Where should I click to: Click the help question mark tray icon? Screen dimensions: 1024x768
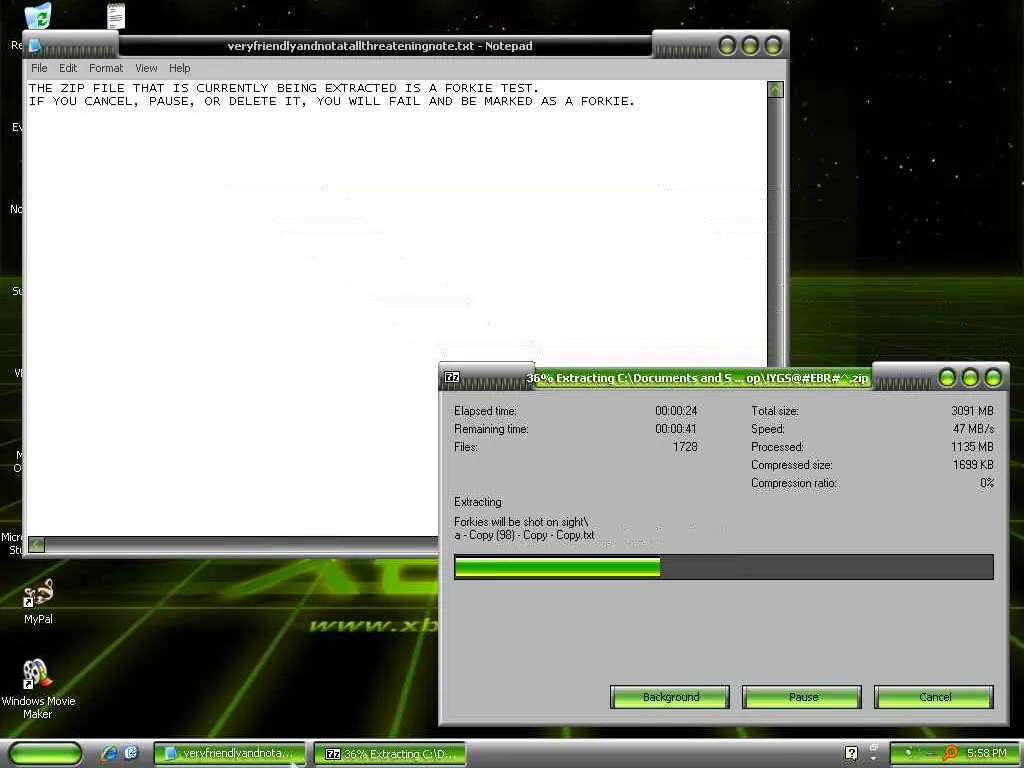pos(851,753)
